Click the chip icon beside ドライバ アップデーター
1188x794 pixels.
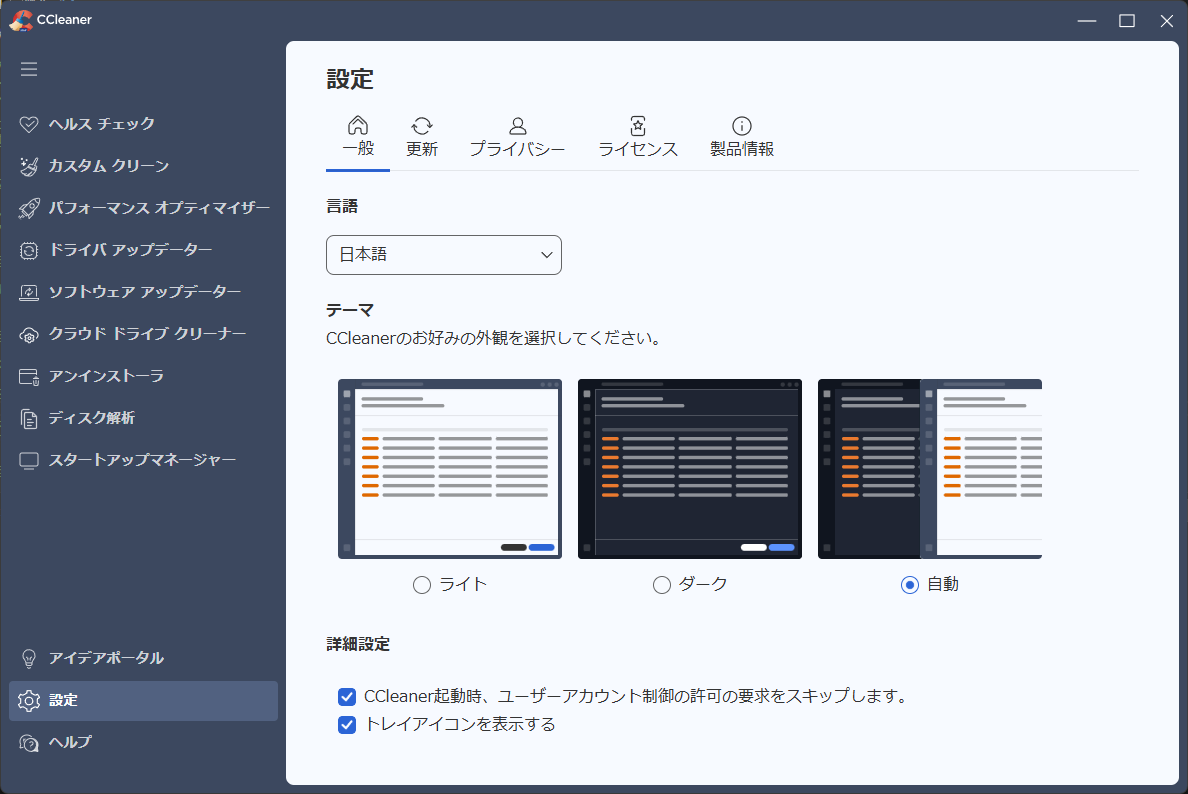(x=29, y=251)
